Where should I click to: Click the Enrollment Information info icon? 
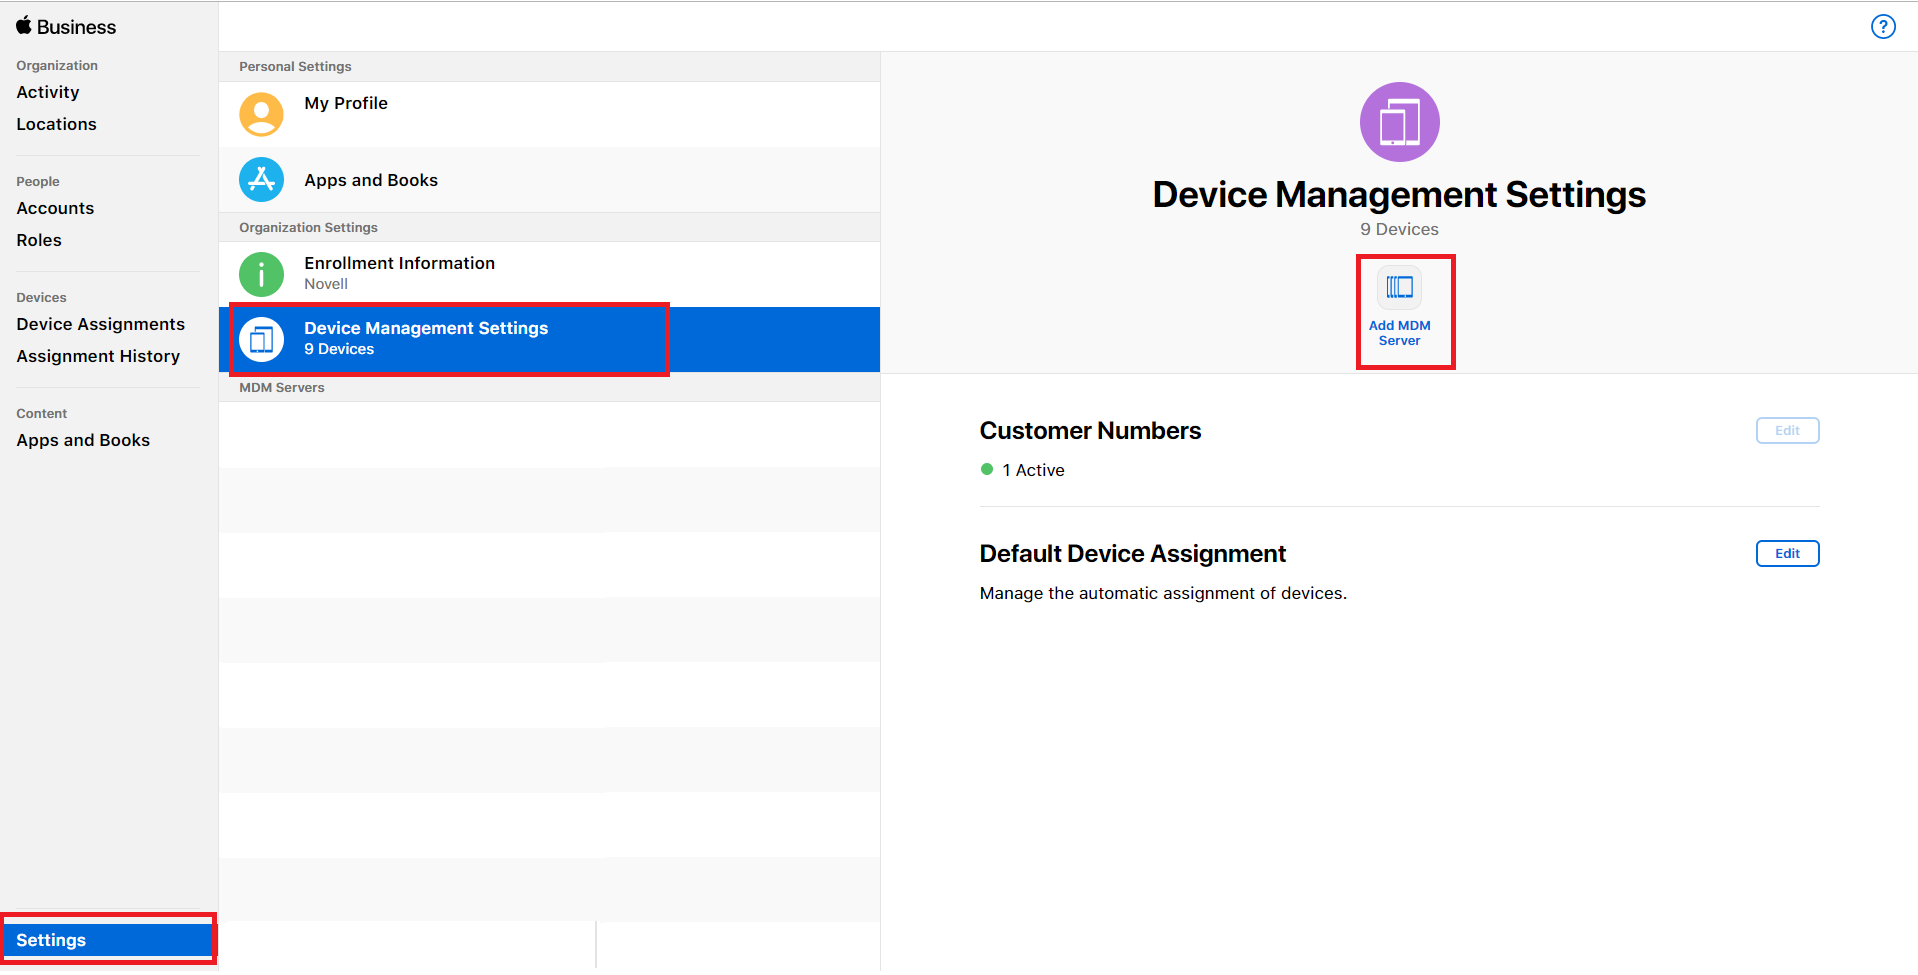coord(261,273)
